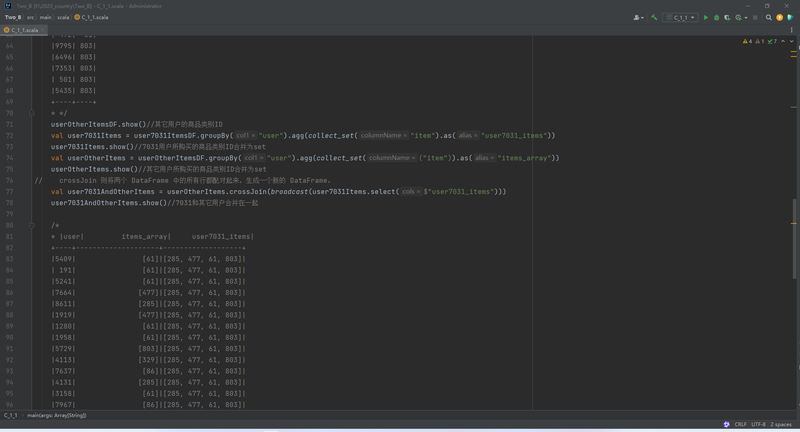Close the C_1_1.scala editor tab
Screen dimensions: 800x432
tap(43, 30)
